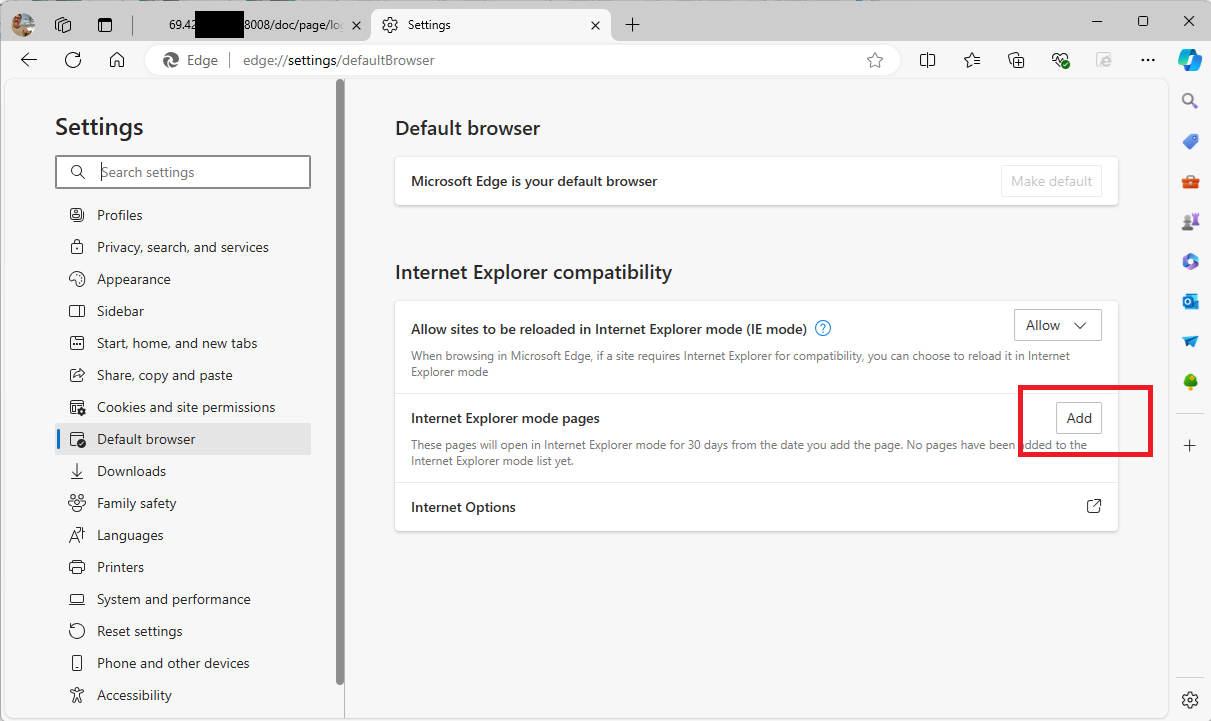Customize sidebar with the plus icon
Viewport: 1211px width, 721px height.
[1190, 445]
